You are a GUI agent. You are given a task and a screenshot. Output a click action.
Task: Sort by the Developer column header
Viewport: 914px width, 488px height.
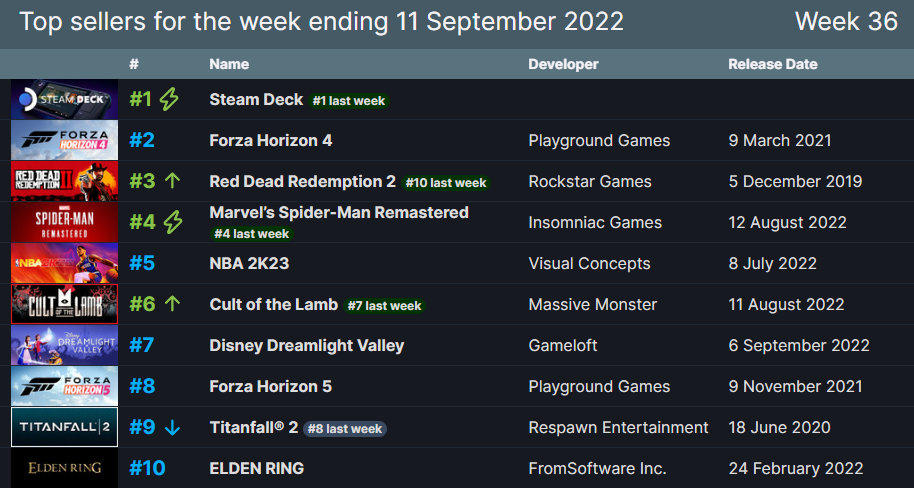pos(563,64)
